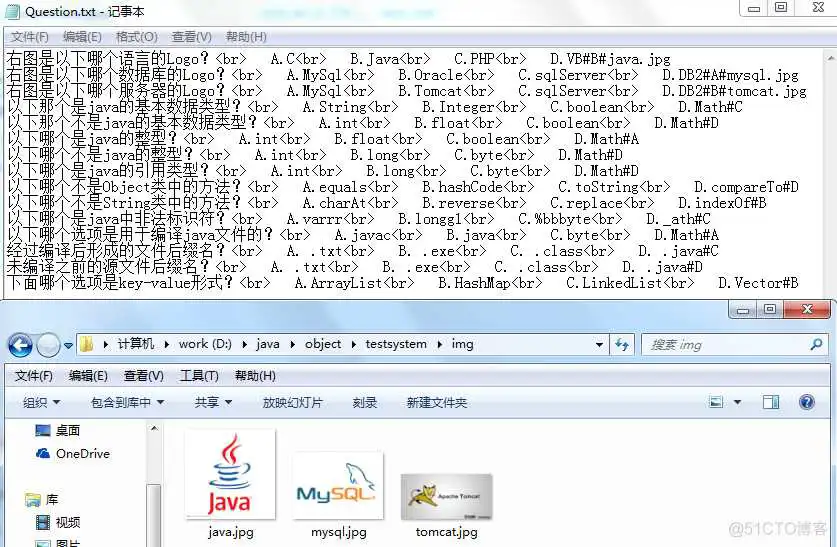Select 计算机 in the address breadcrumb
The width and height of the screenshot is (837, 547).
point(136,344)
